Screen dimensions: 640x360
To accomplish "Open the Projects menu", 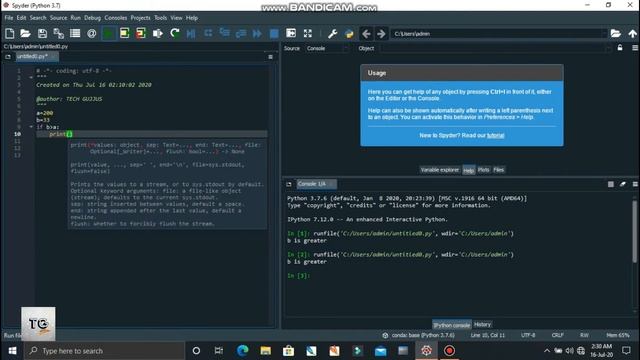I will coord(140,18).
